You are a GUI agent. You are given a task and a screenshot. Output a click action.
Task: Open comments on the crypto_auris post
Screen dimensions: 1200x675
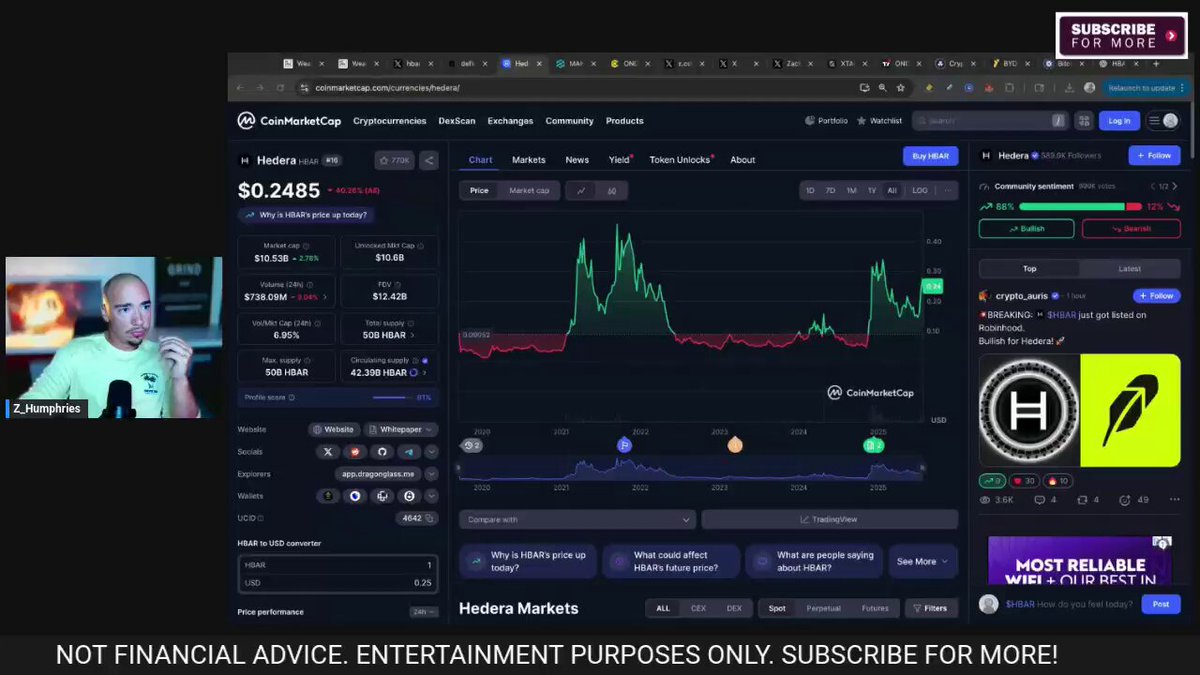click(x=1045, y=500)
